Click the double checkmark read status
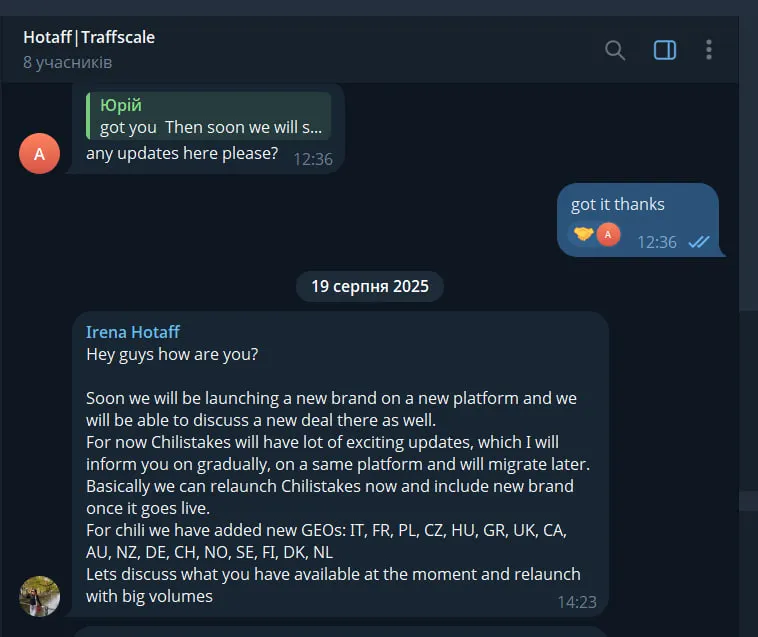 coord(699,242)
